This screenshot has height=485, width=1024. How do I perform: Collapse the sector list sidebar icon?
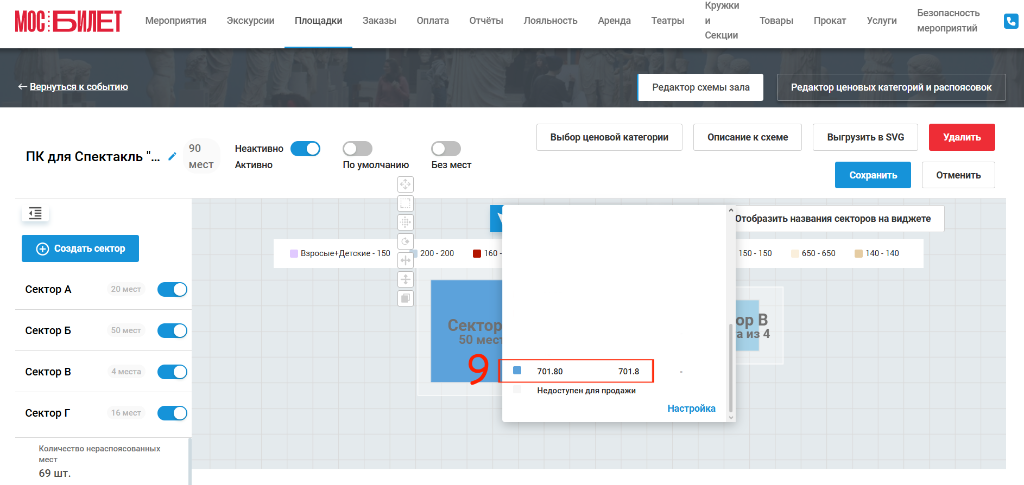(35, 213)
